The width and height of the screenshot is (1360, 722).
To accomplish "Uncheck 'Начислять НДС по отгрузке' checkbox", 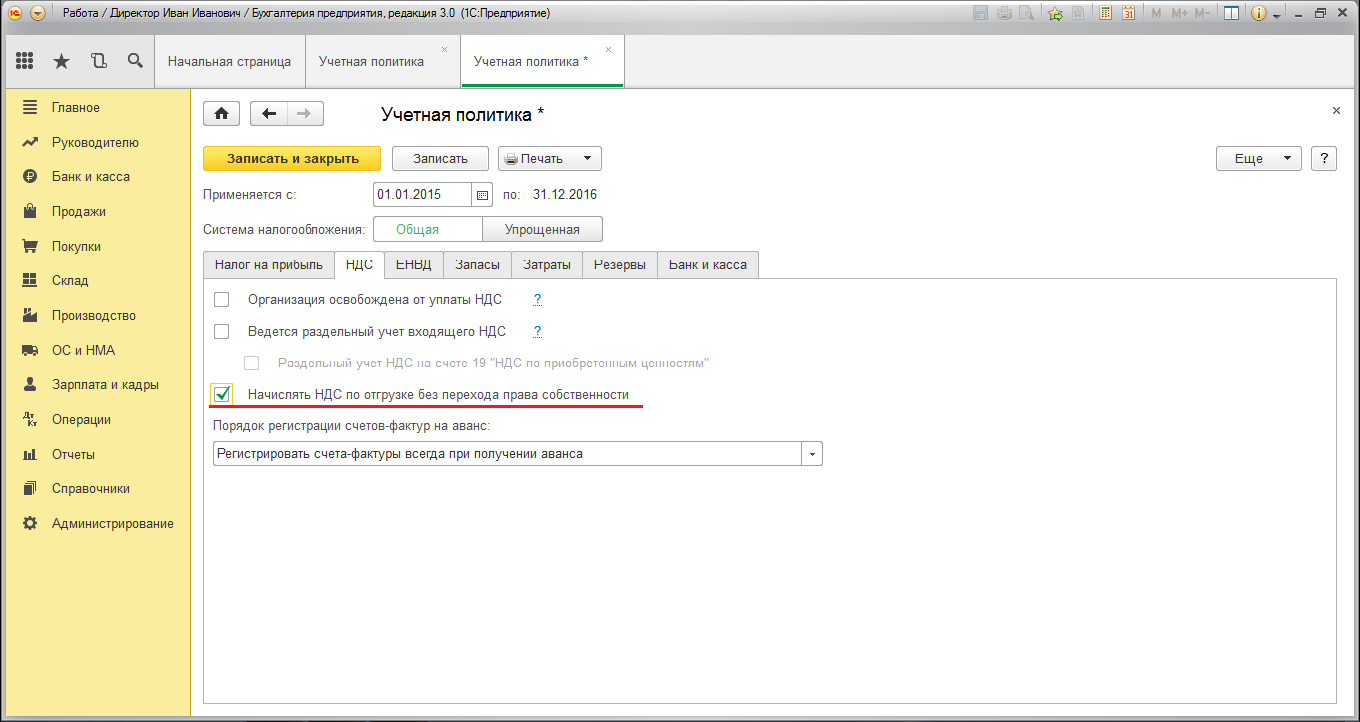I will coord(222,394).
